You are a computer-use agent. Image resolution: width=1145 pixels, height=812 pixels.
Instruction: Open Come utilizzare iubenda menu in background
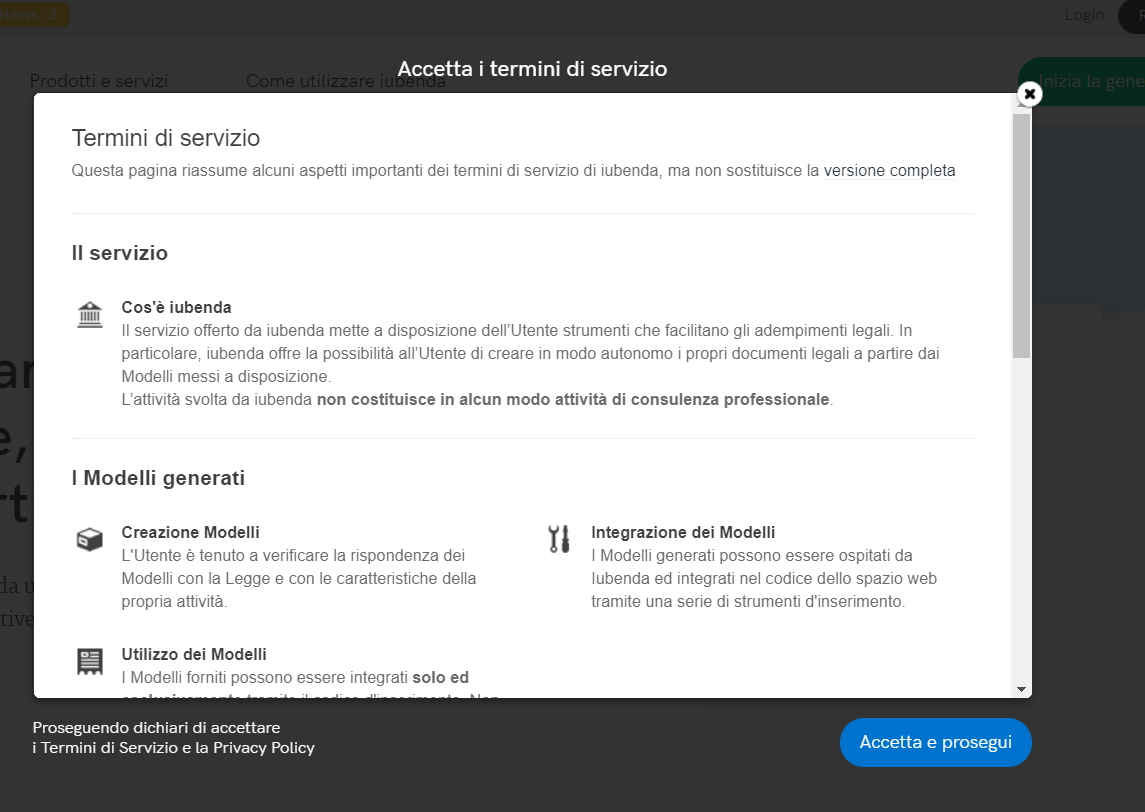(345, 81)
